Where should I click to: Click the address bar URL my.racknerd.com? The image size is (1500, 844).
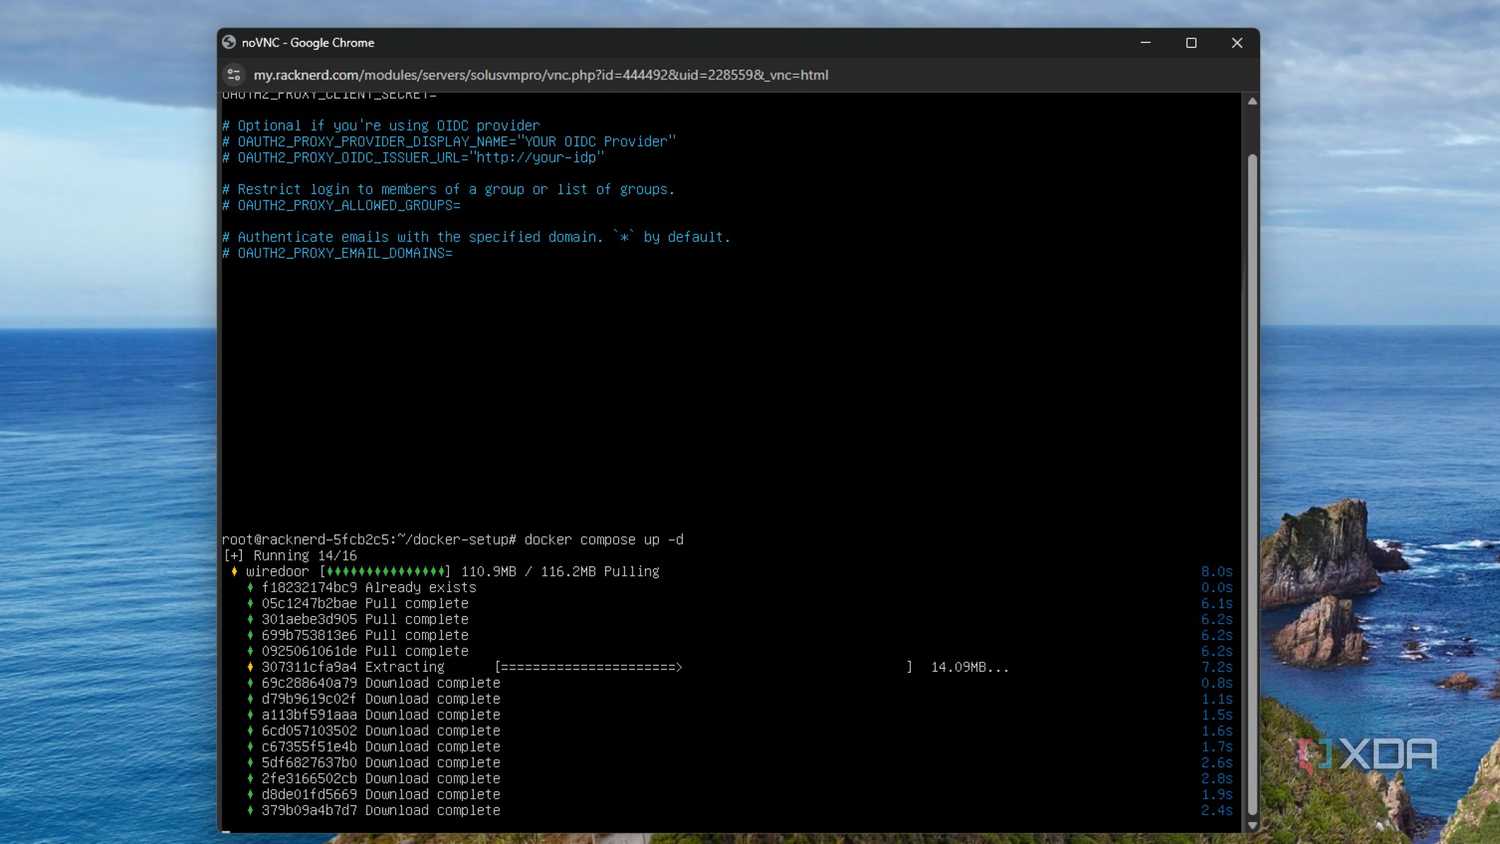pyautogui.click(x=541, y=75)
